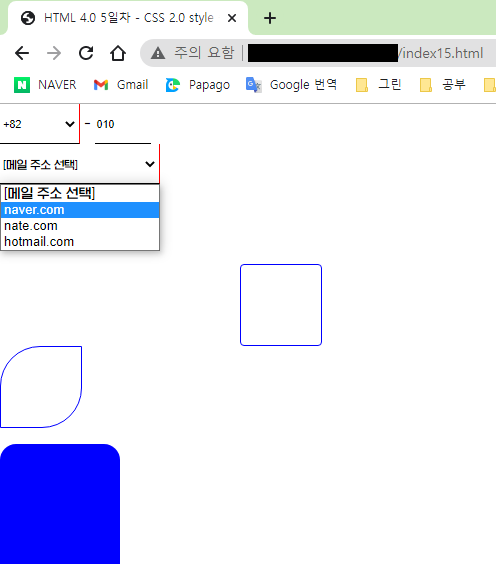Screen dimensions: 496x569
Task: Click the blue outlined rounded square
Action: coord(281,305)
